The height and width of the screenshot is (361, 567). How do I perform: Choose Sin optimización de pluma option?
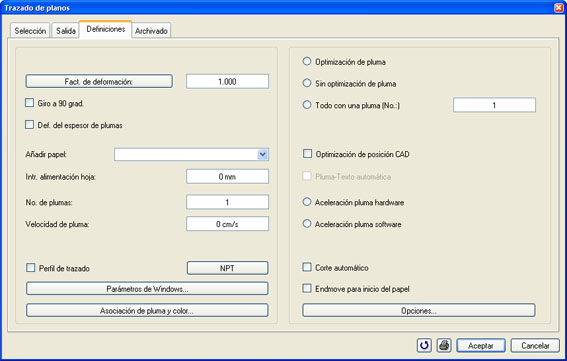(307, 83)
